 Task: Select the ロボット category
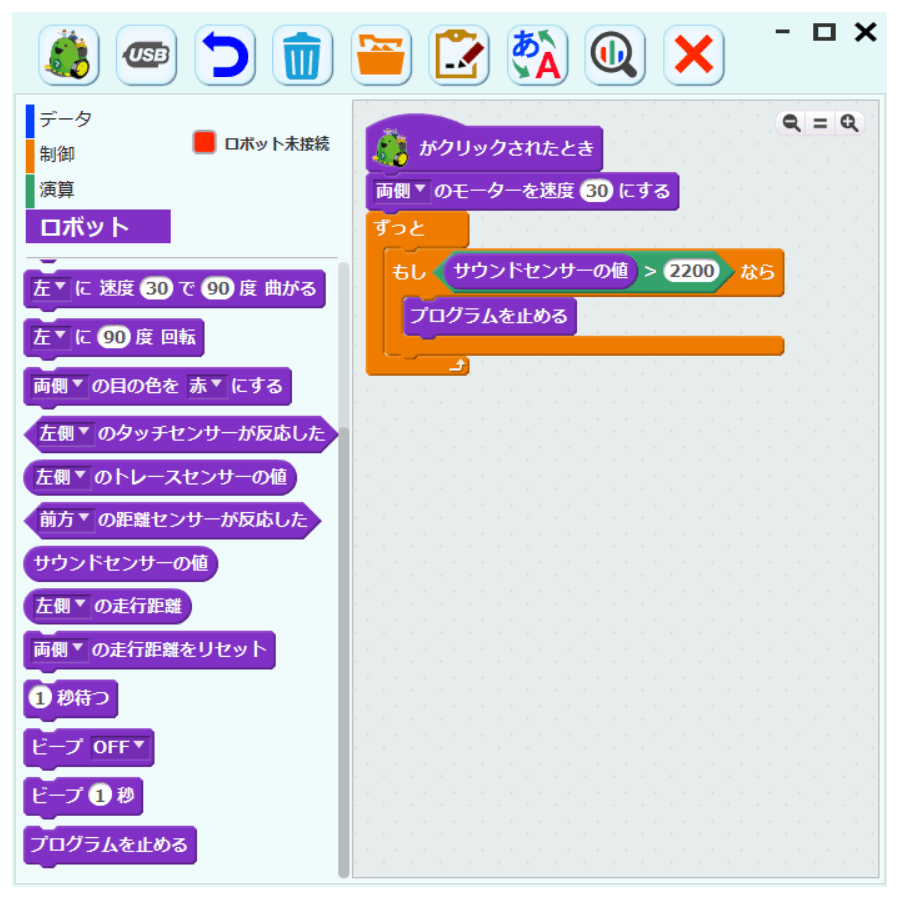coord(98,227)
